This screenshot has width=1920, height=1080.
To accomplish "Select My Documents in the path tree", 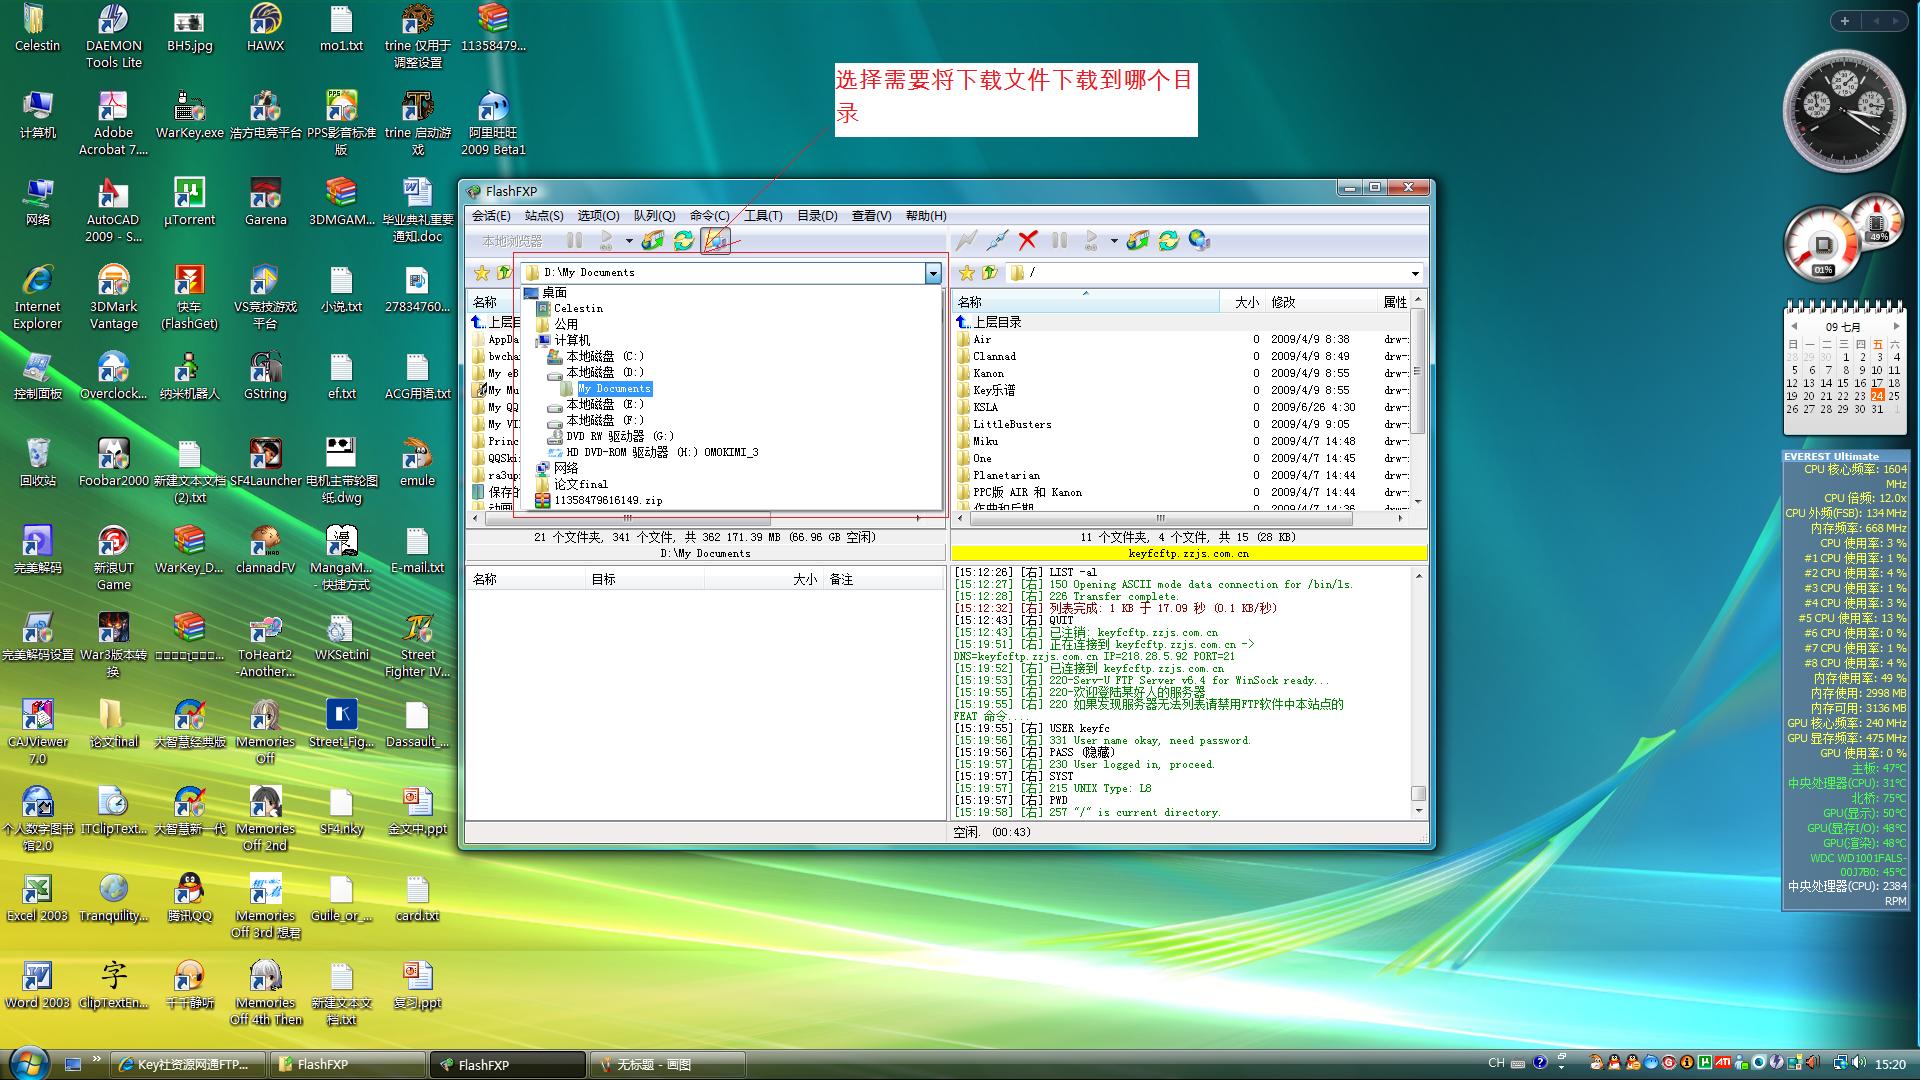I will click(614, 389).
